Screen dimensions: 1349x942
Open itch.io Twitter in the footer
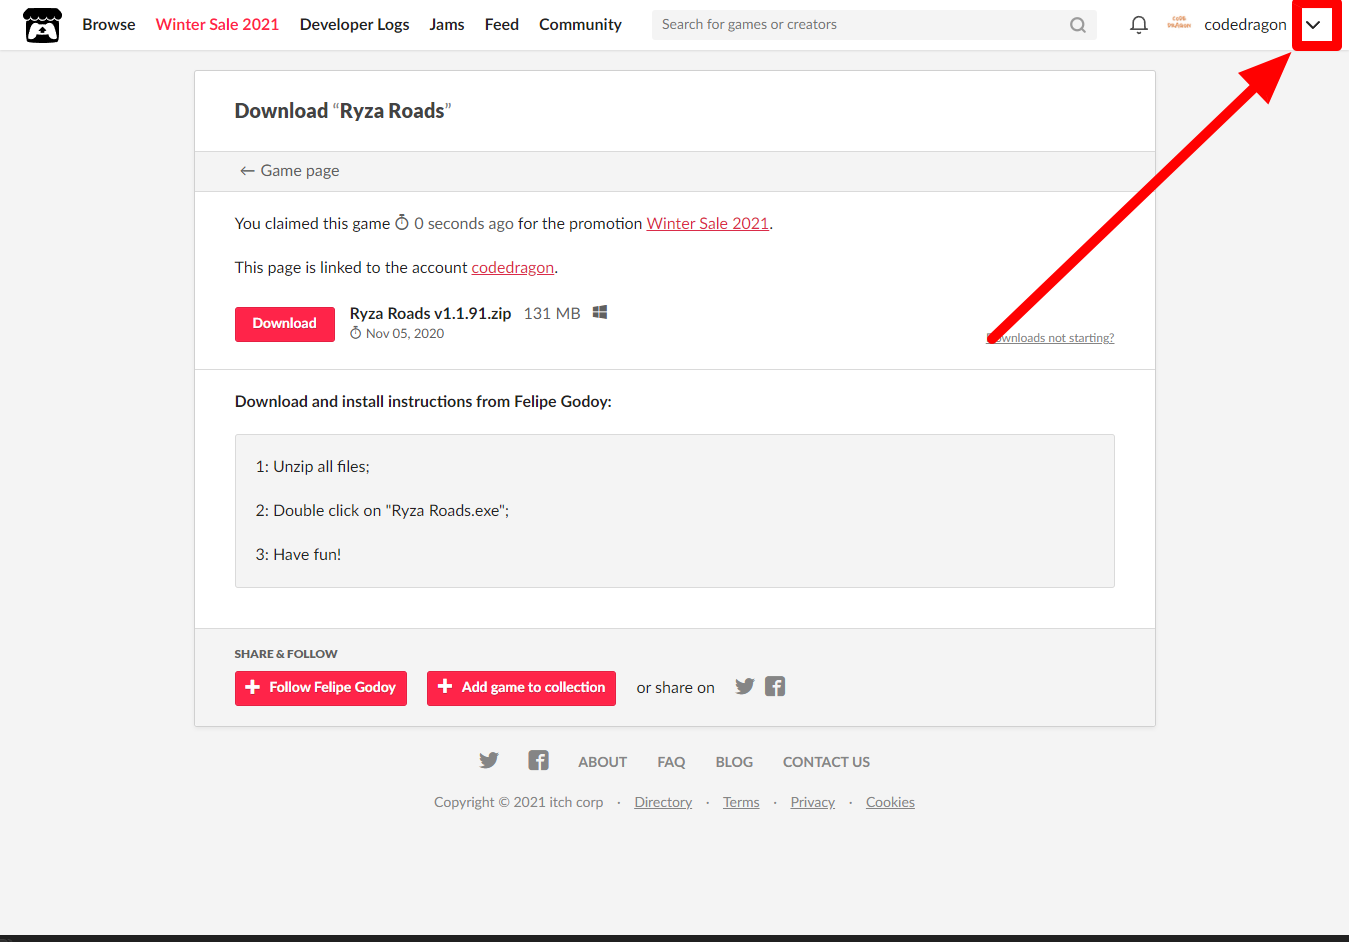tap(489, 760)
